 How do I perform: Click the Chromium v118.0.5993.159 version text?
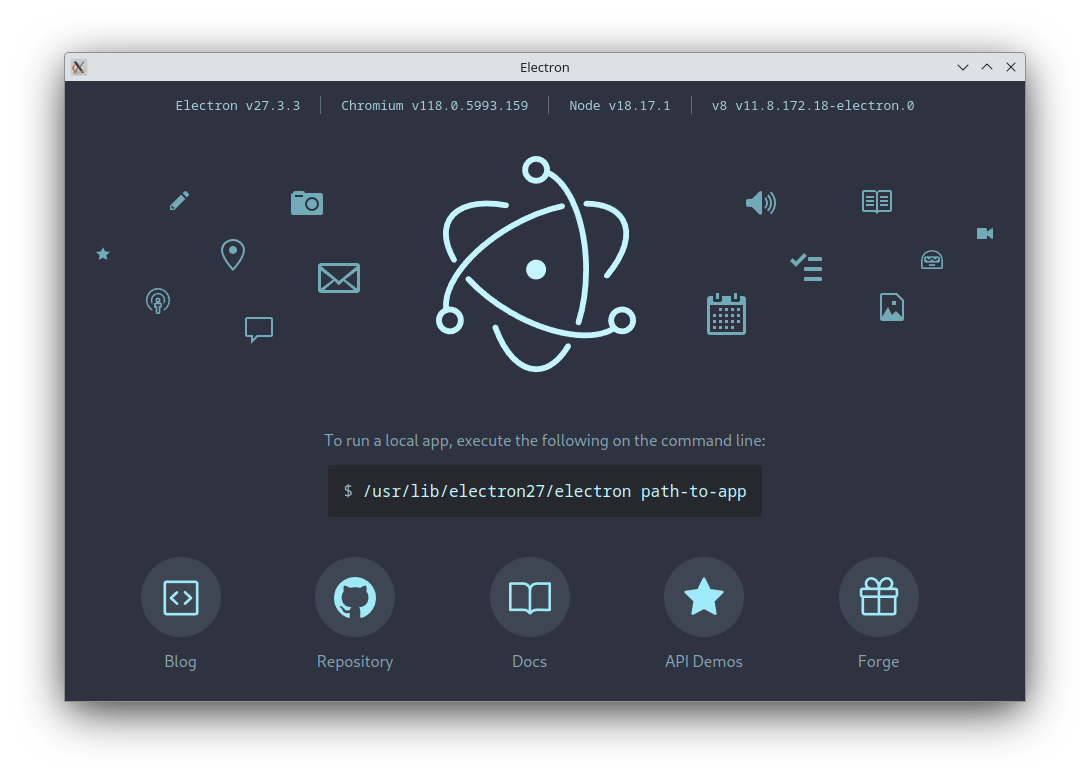(x=434, y=106)
